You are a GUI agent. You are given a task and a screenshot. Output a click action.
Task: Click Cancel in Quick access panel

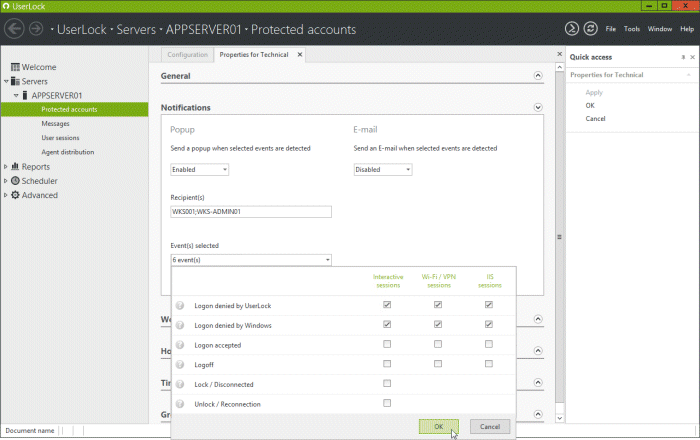(x=596, y=119)
